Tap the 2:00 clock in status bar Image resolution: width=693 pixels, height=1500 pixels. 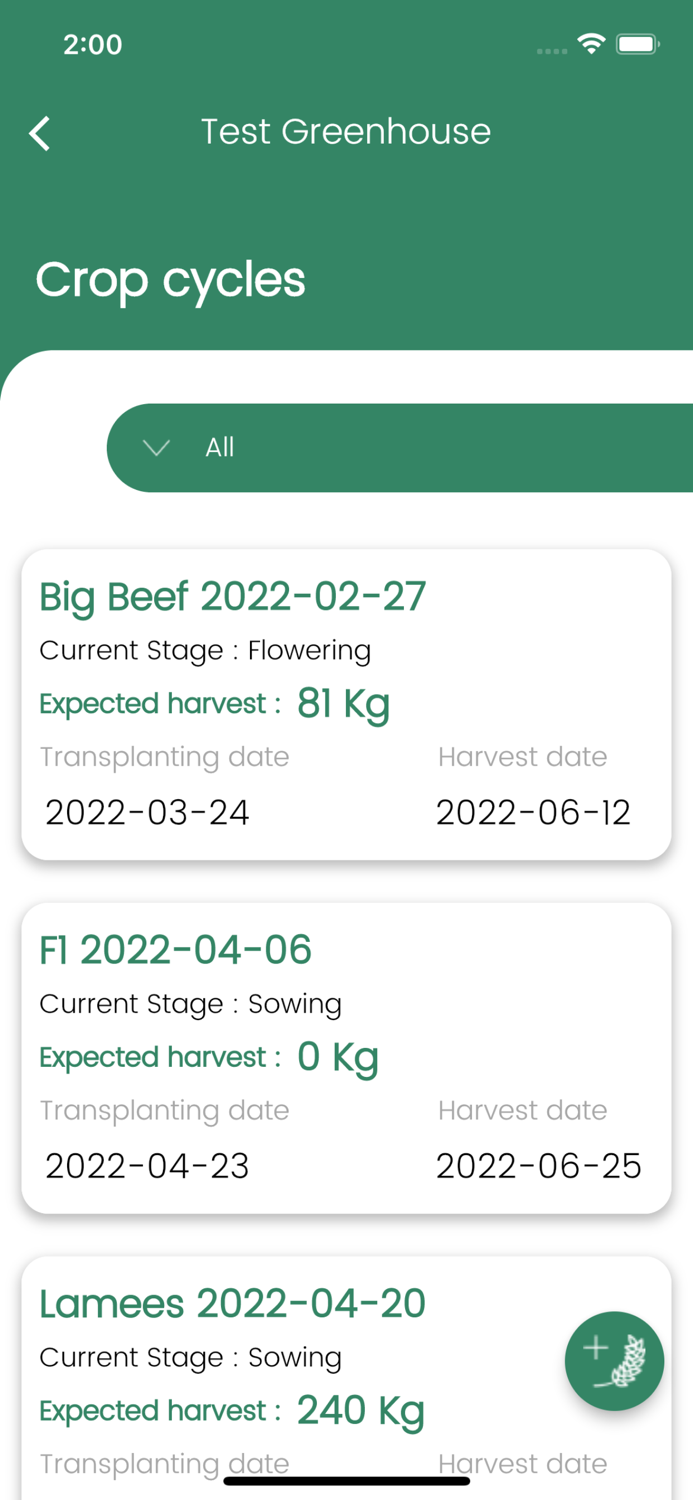pyautogui.click(x=92, y=44)
